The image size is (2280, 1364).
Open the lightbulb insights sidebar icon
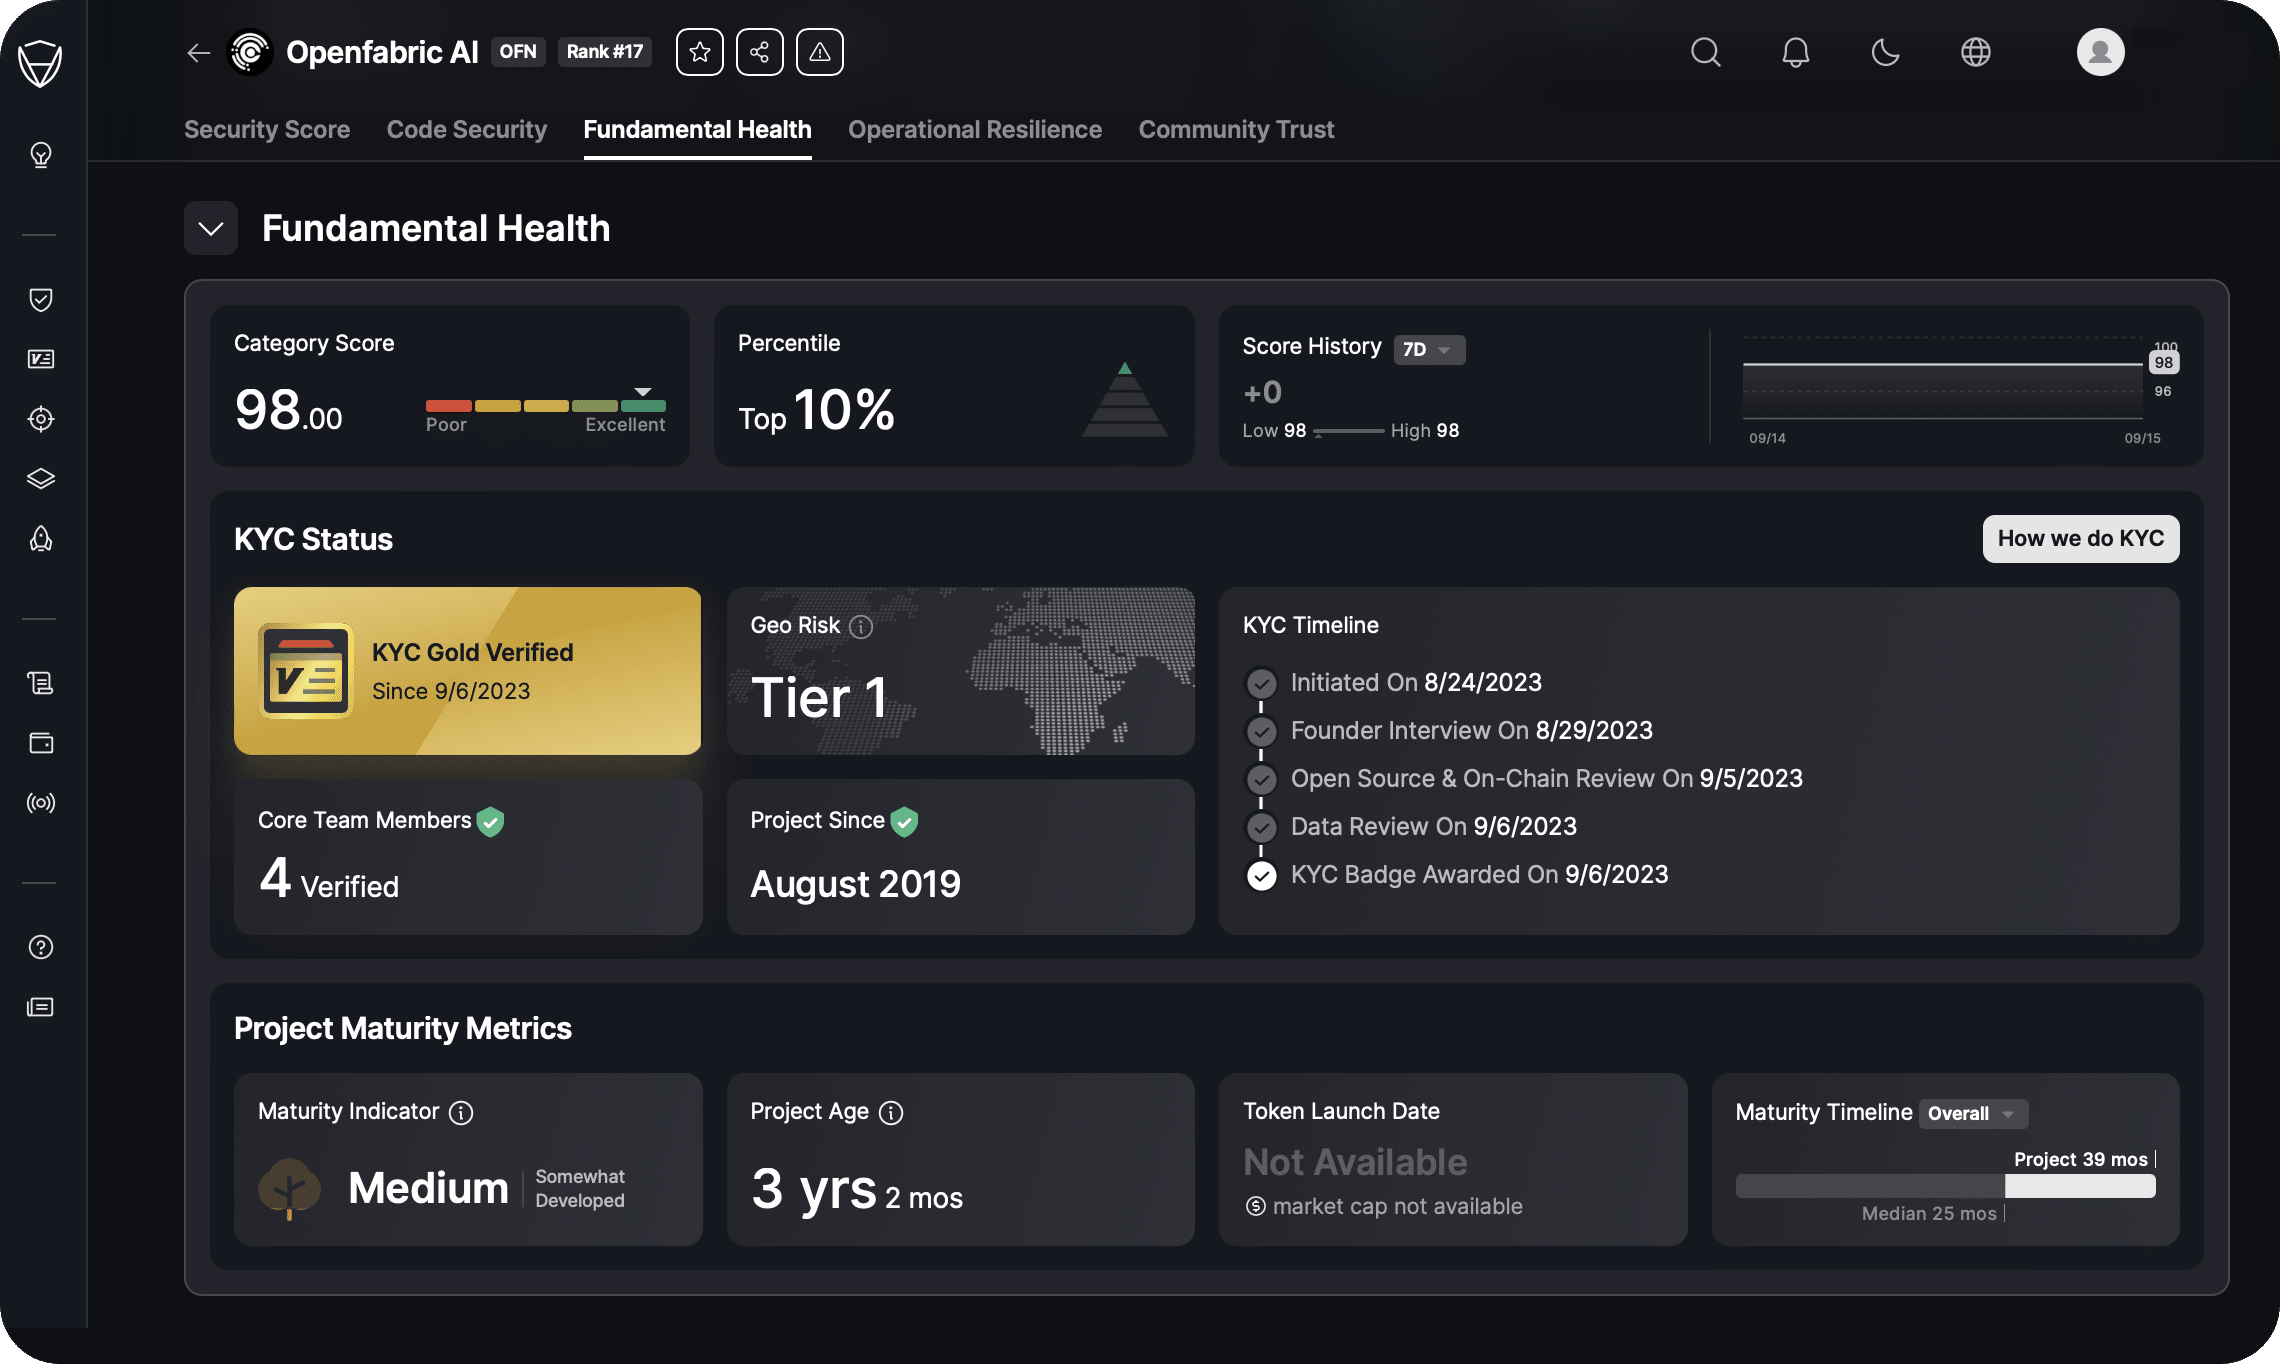pos(41,155)
